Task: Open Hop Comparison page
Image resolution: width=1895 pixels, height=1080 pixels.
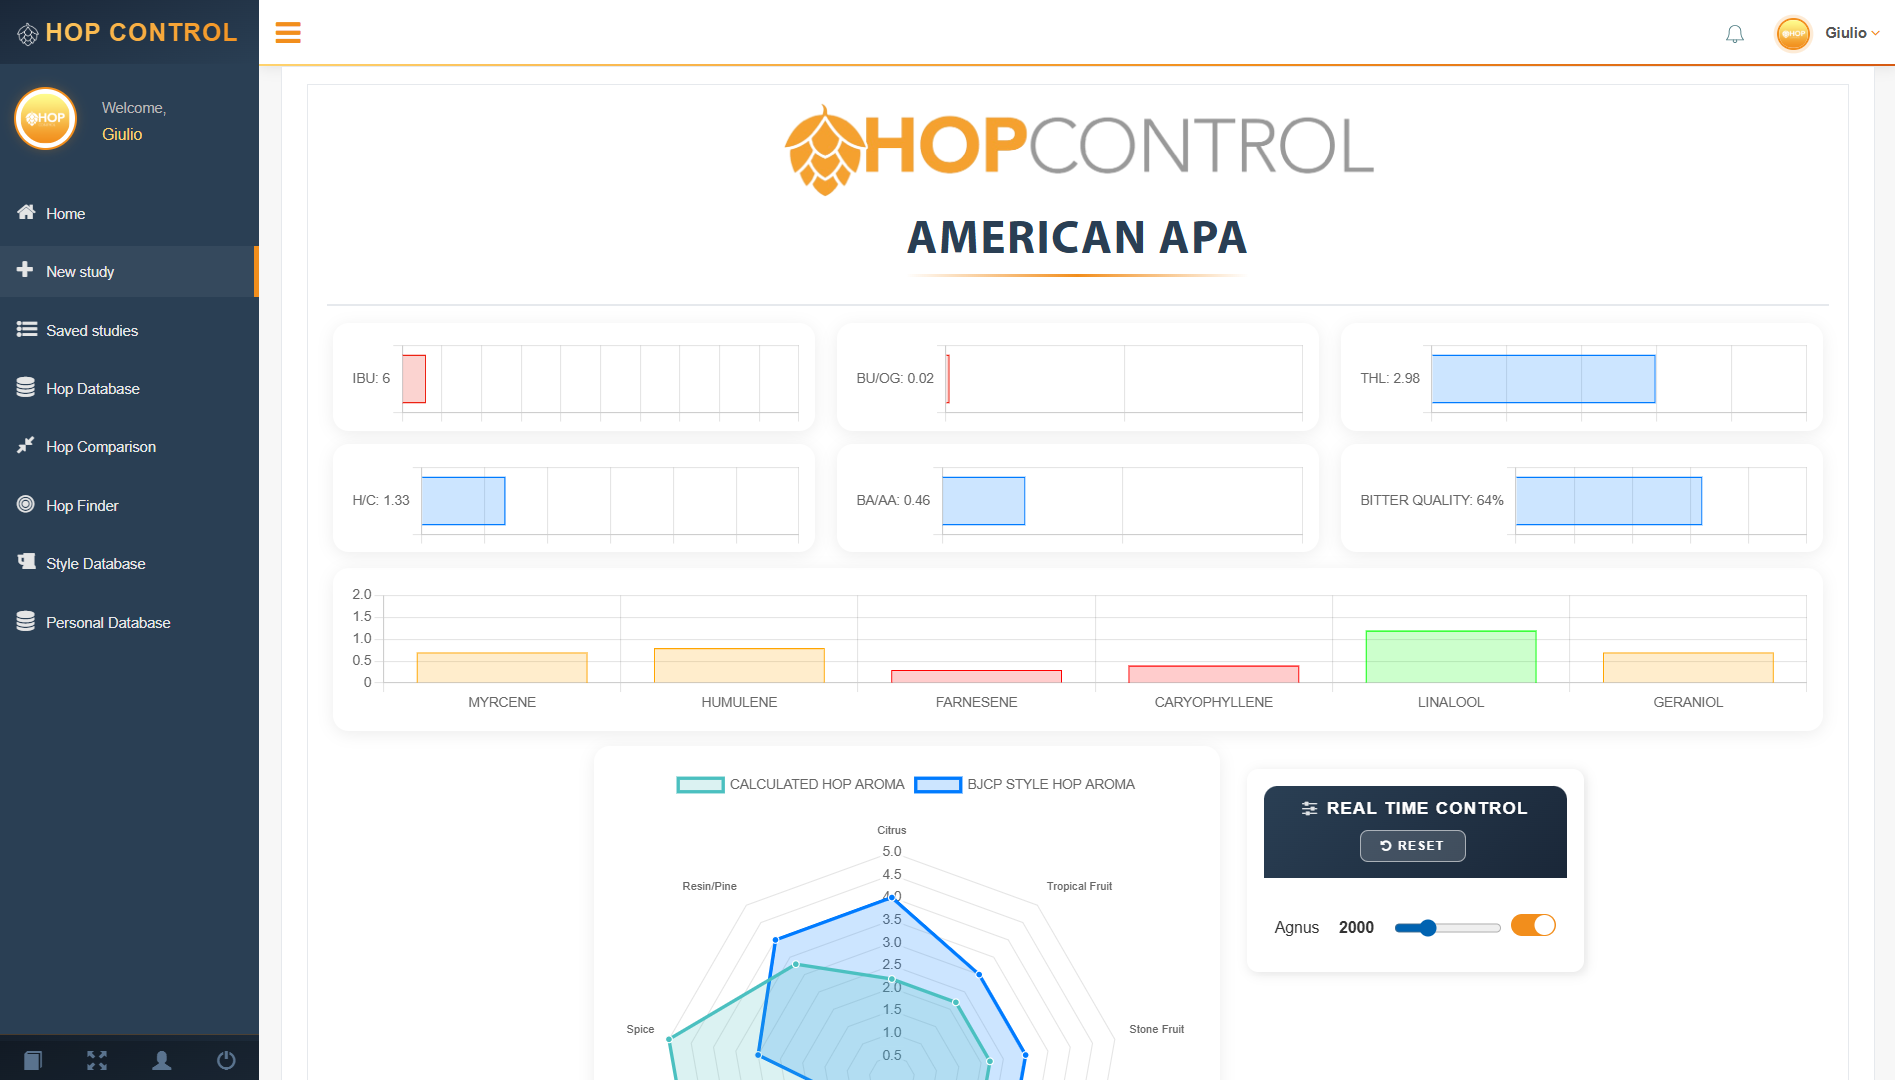Action: [129, 446]
